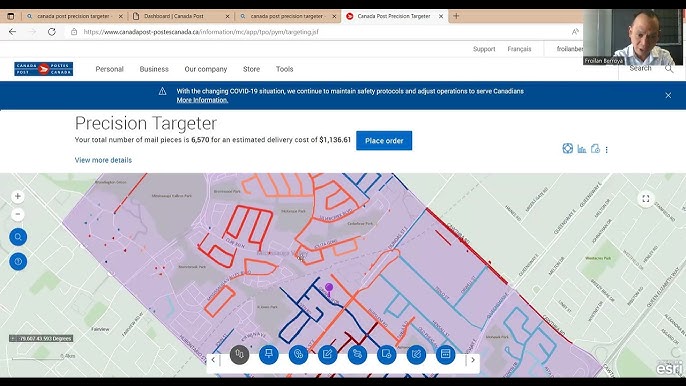This screenshot has width=686, height=386.
Task: Open the three-dot more options menu
Action: [x=606, y=150]
